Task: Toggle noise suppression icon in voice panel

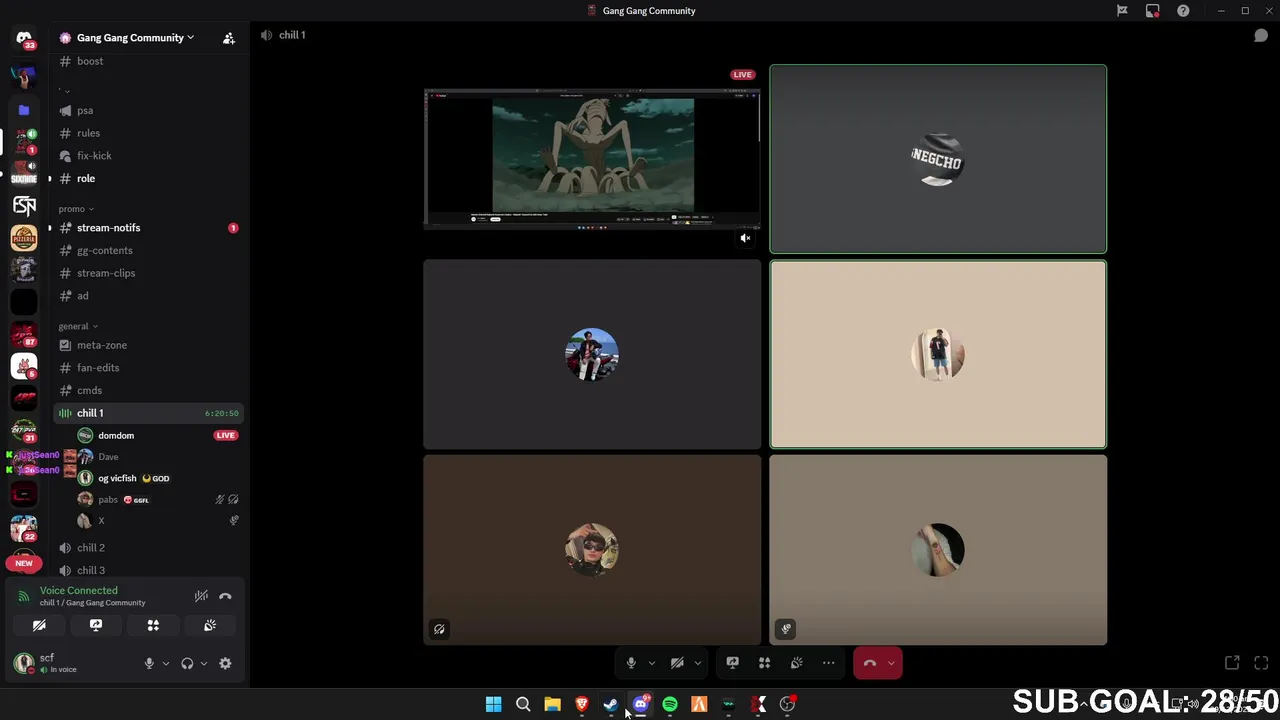Action: click(201, 596)
